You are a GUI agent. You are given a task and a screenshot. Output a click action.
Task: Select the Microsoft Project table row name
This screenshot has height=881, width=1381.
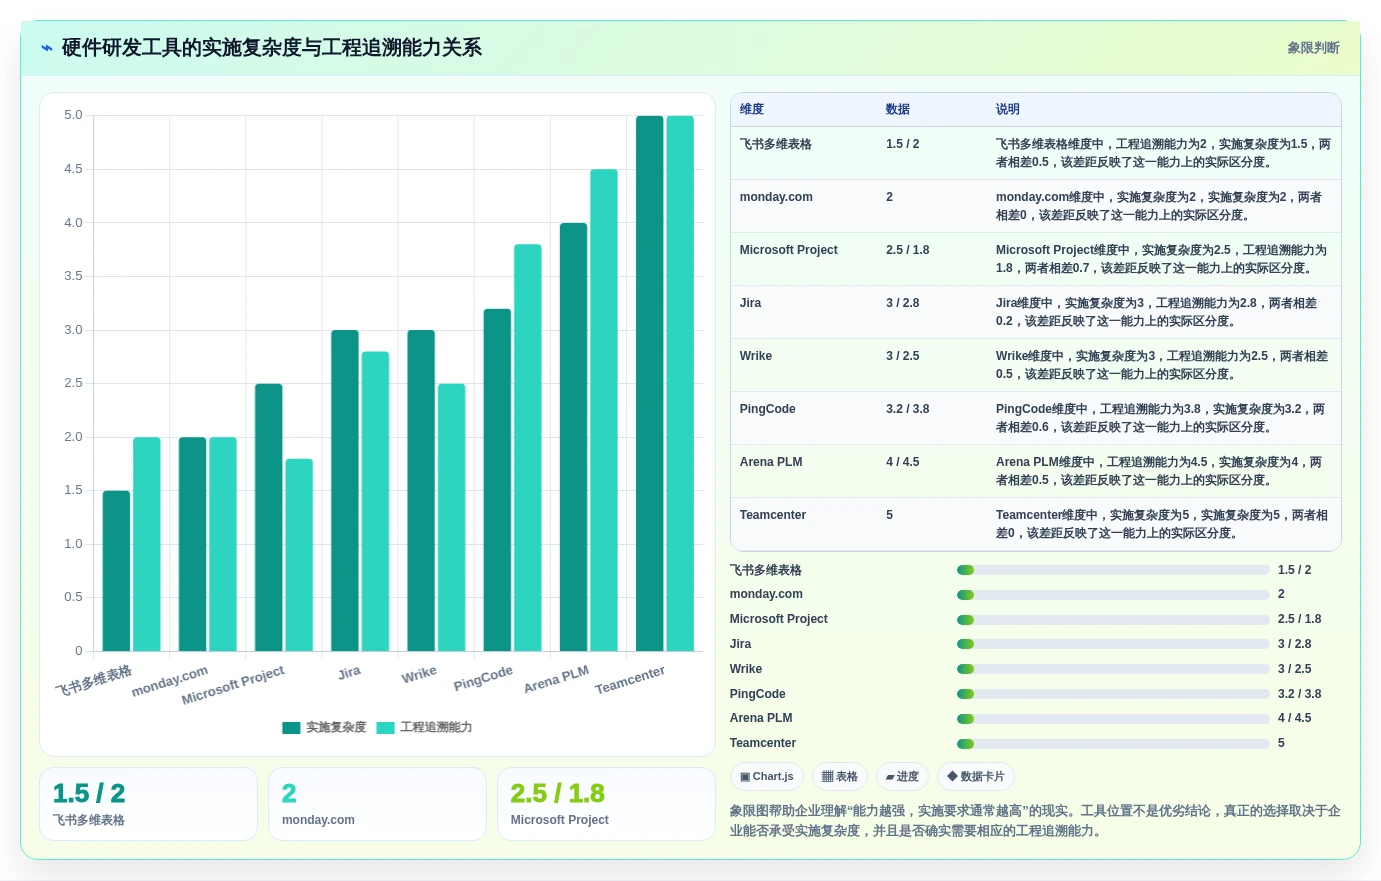click(789, 250)
